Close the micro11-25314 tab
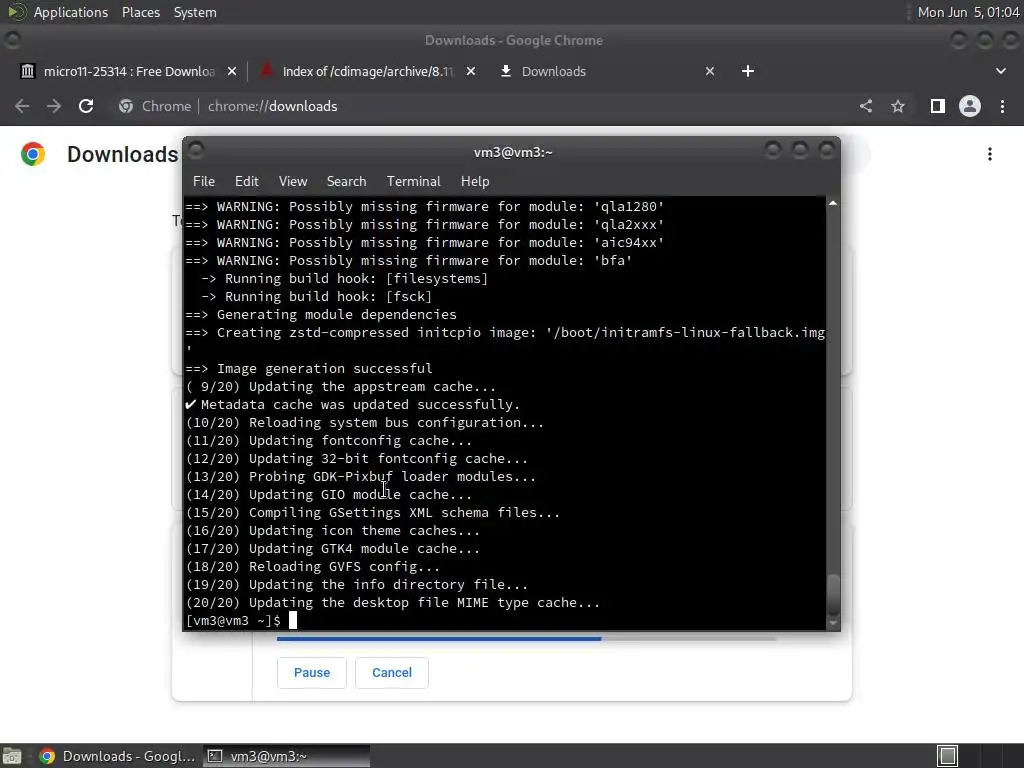Image resolution: width=1024 pixels, height=768 pixels. [232, 71]
